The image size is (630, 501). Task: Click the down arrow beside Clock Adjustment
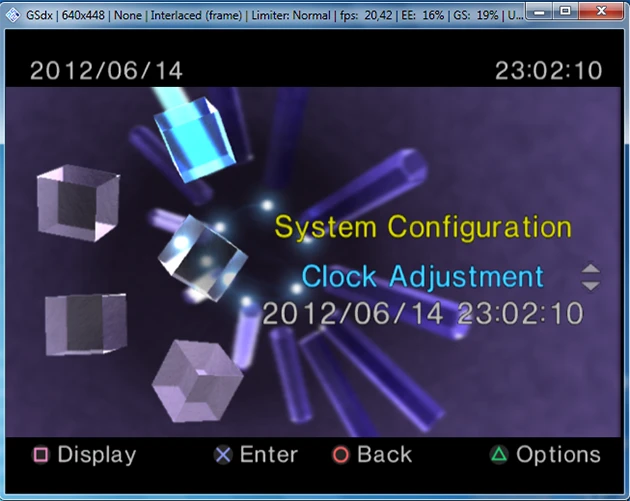[590, 286]
